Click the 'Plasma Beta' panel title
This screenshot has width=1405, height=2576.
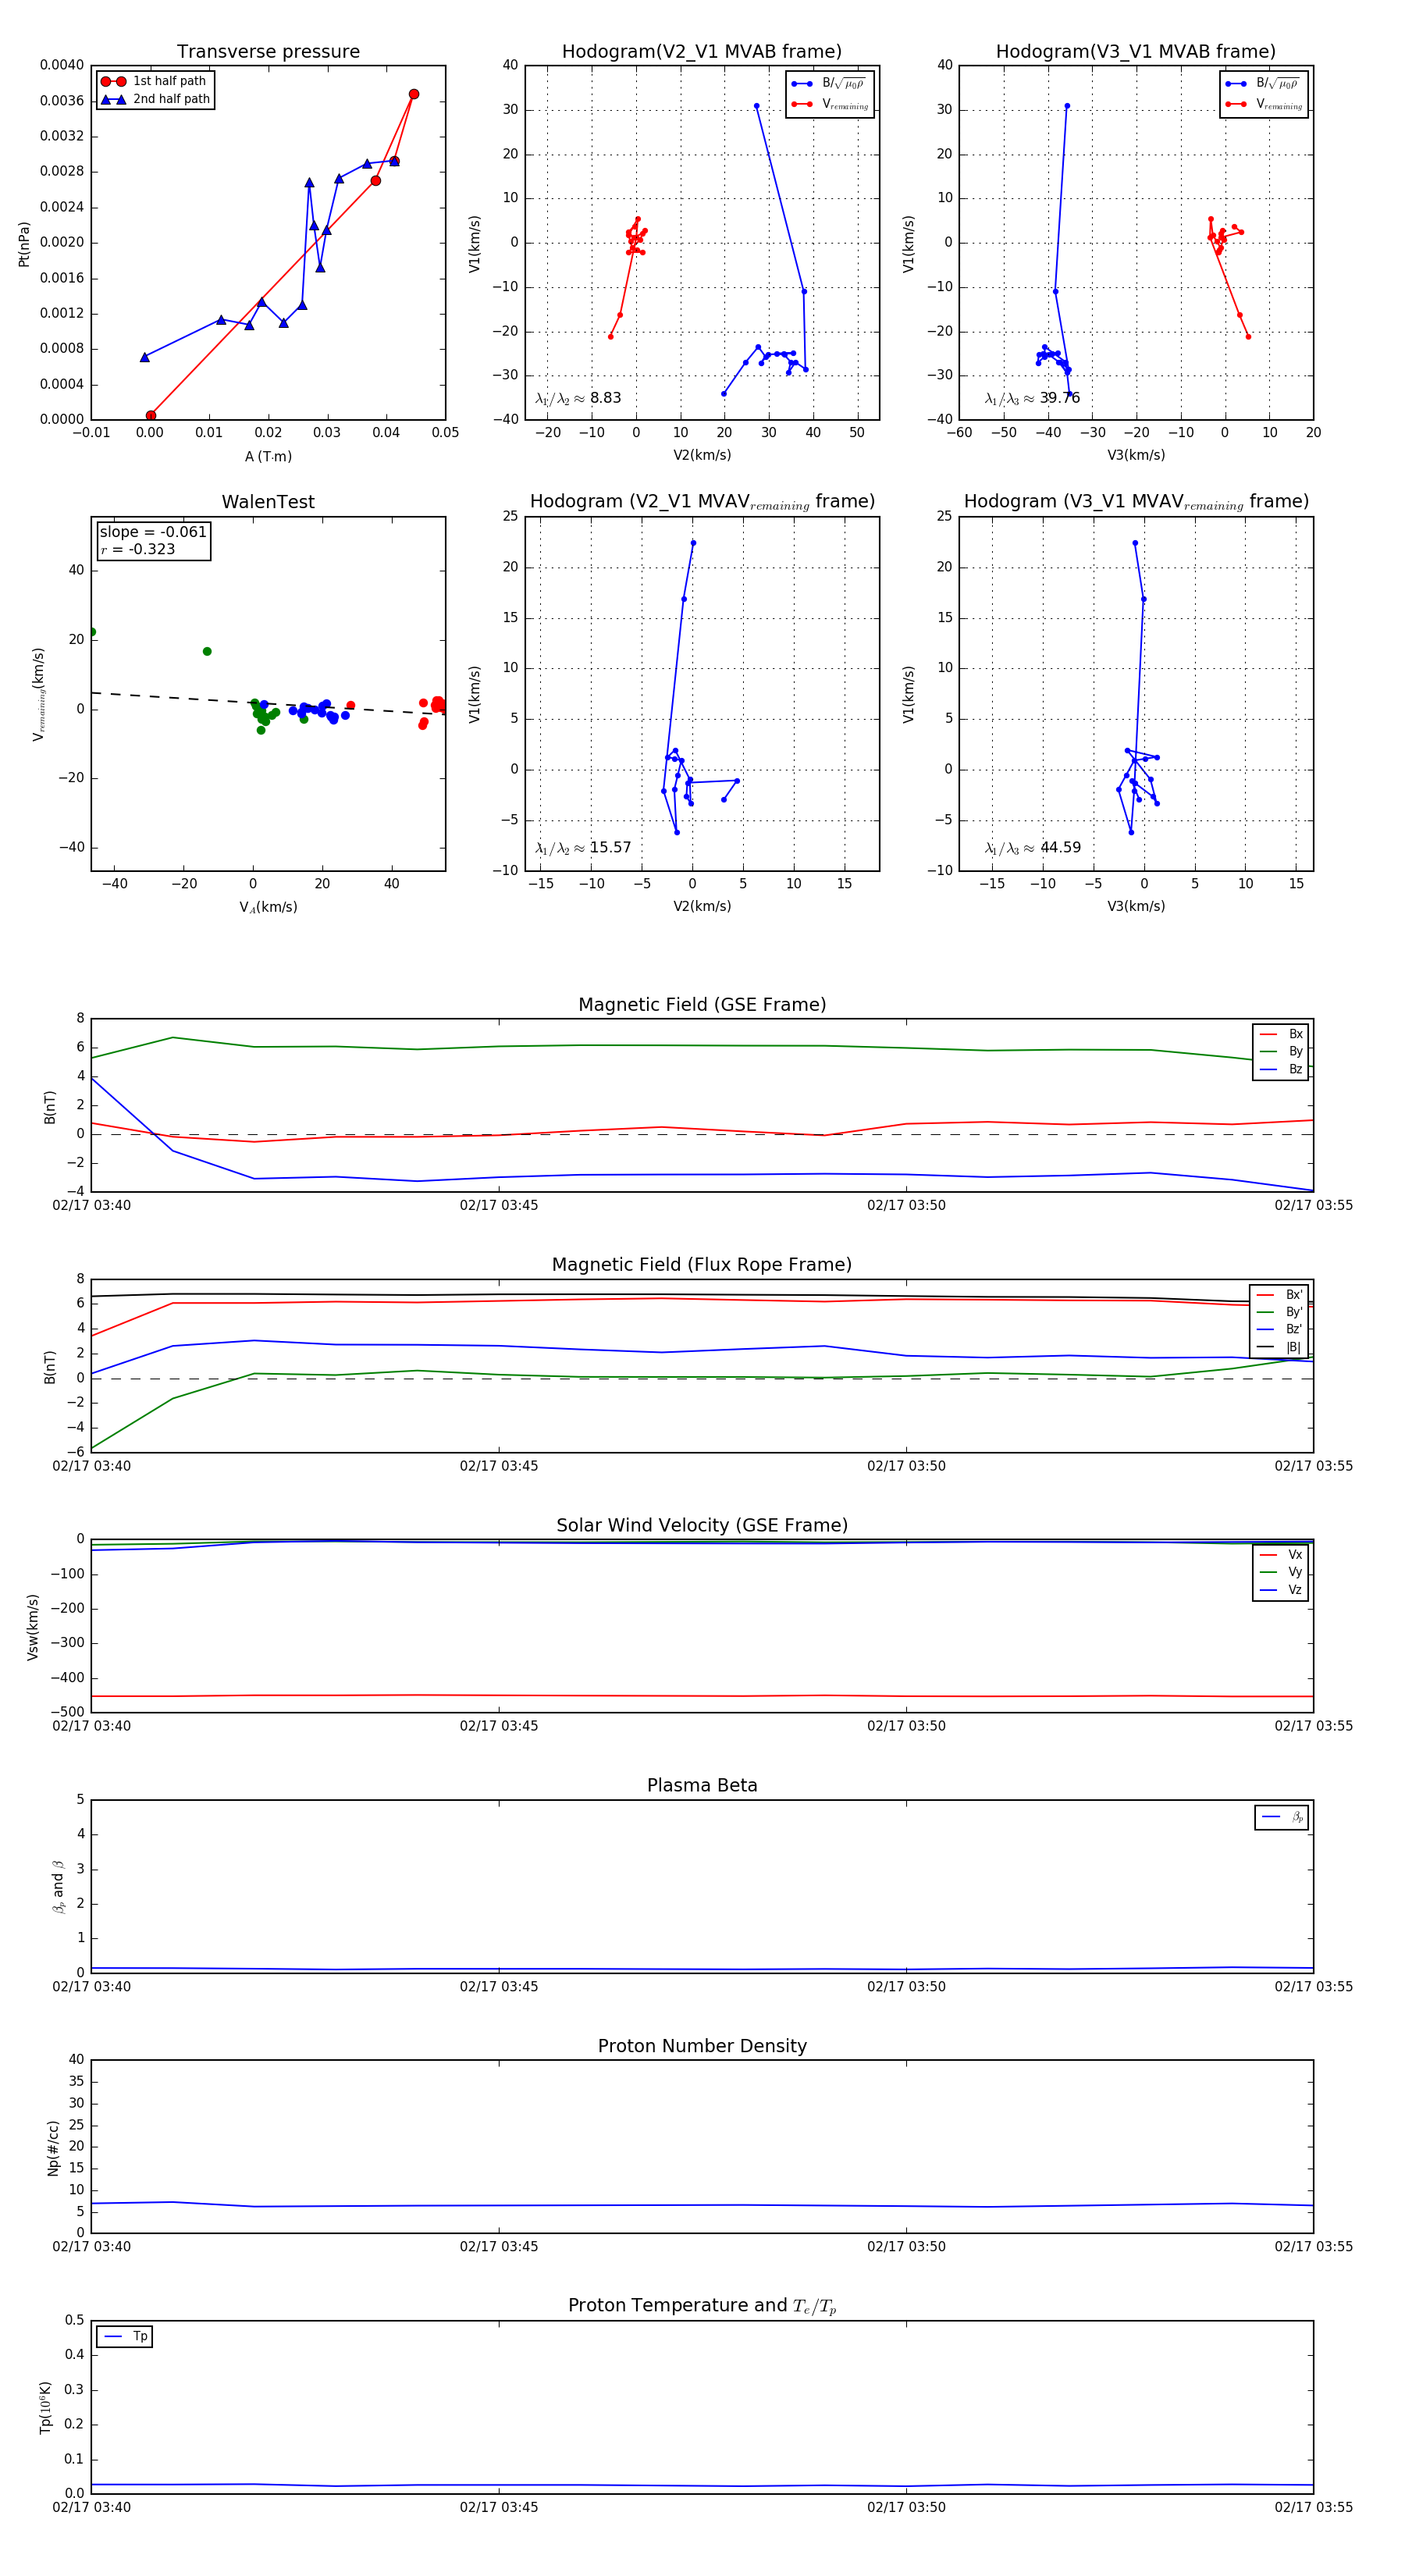(x=702, y=1785)
